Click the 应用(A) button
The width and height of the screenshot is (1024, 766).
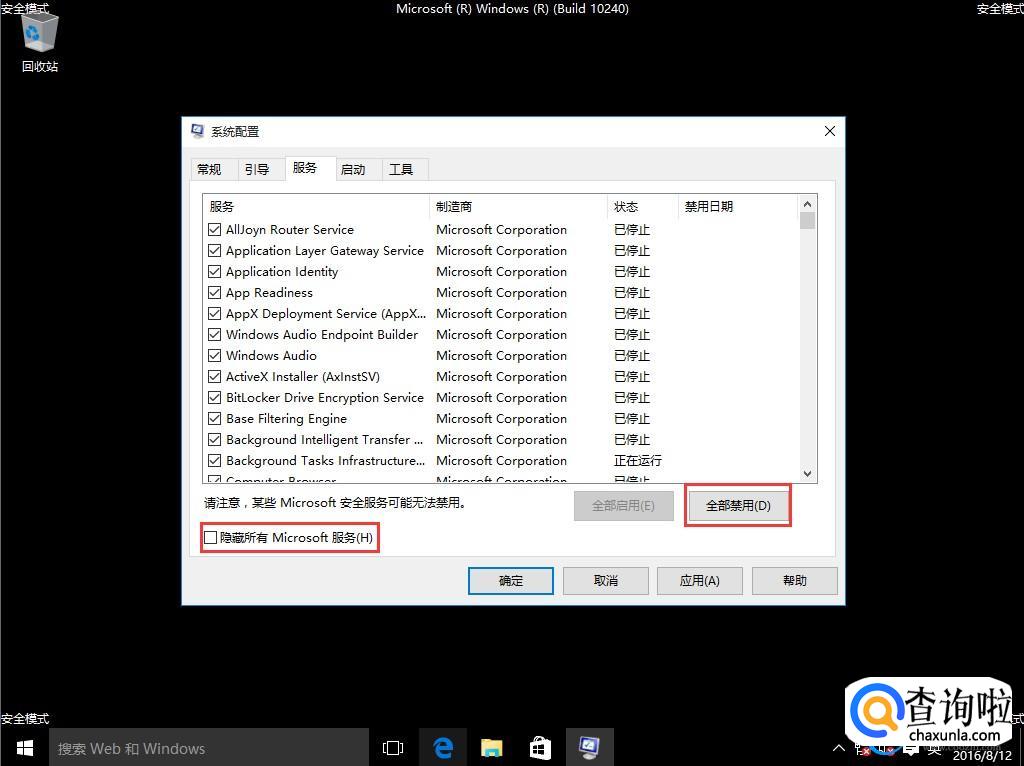pyautogui.click(x=699, y=581)
